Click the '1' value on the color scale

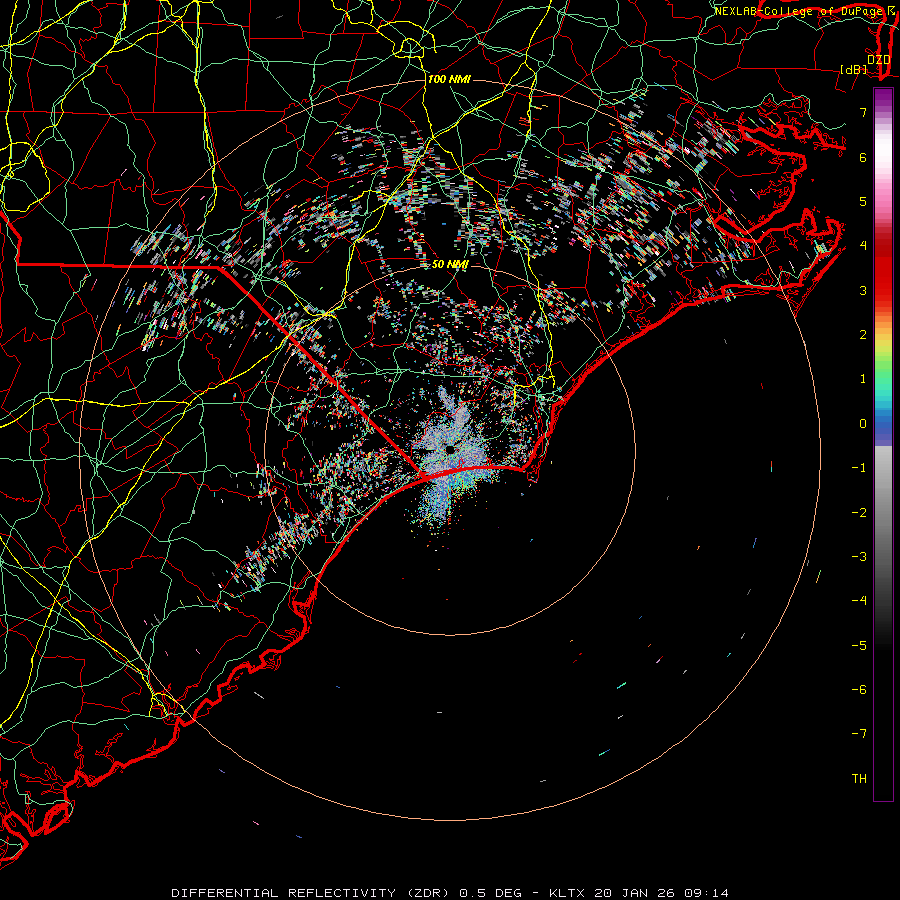pyautogui.click(x=863, y=379)
